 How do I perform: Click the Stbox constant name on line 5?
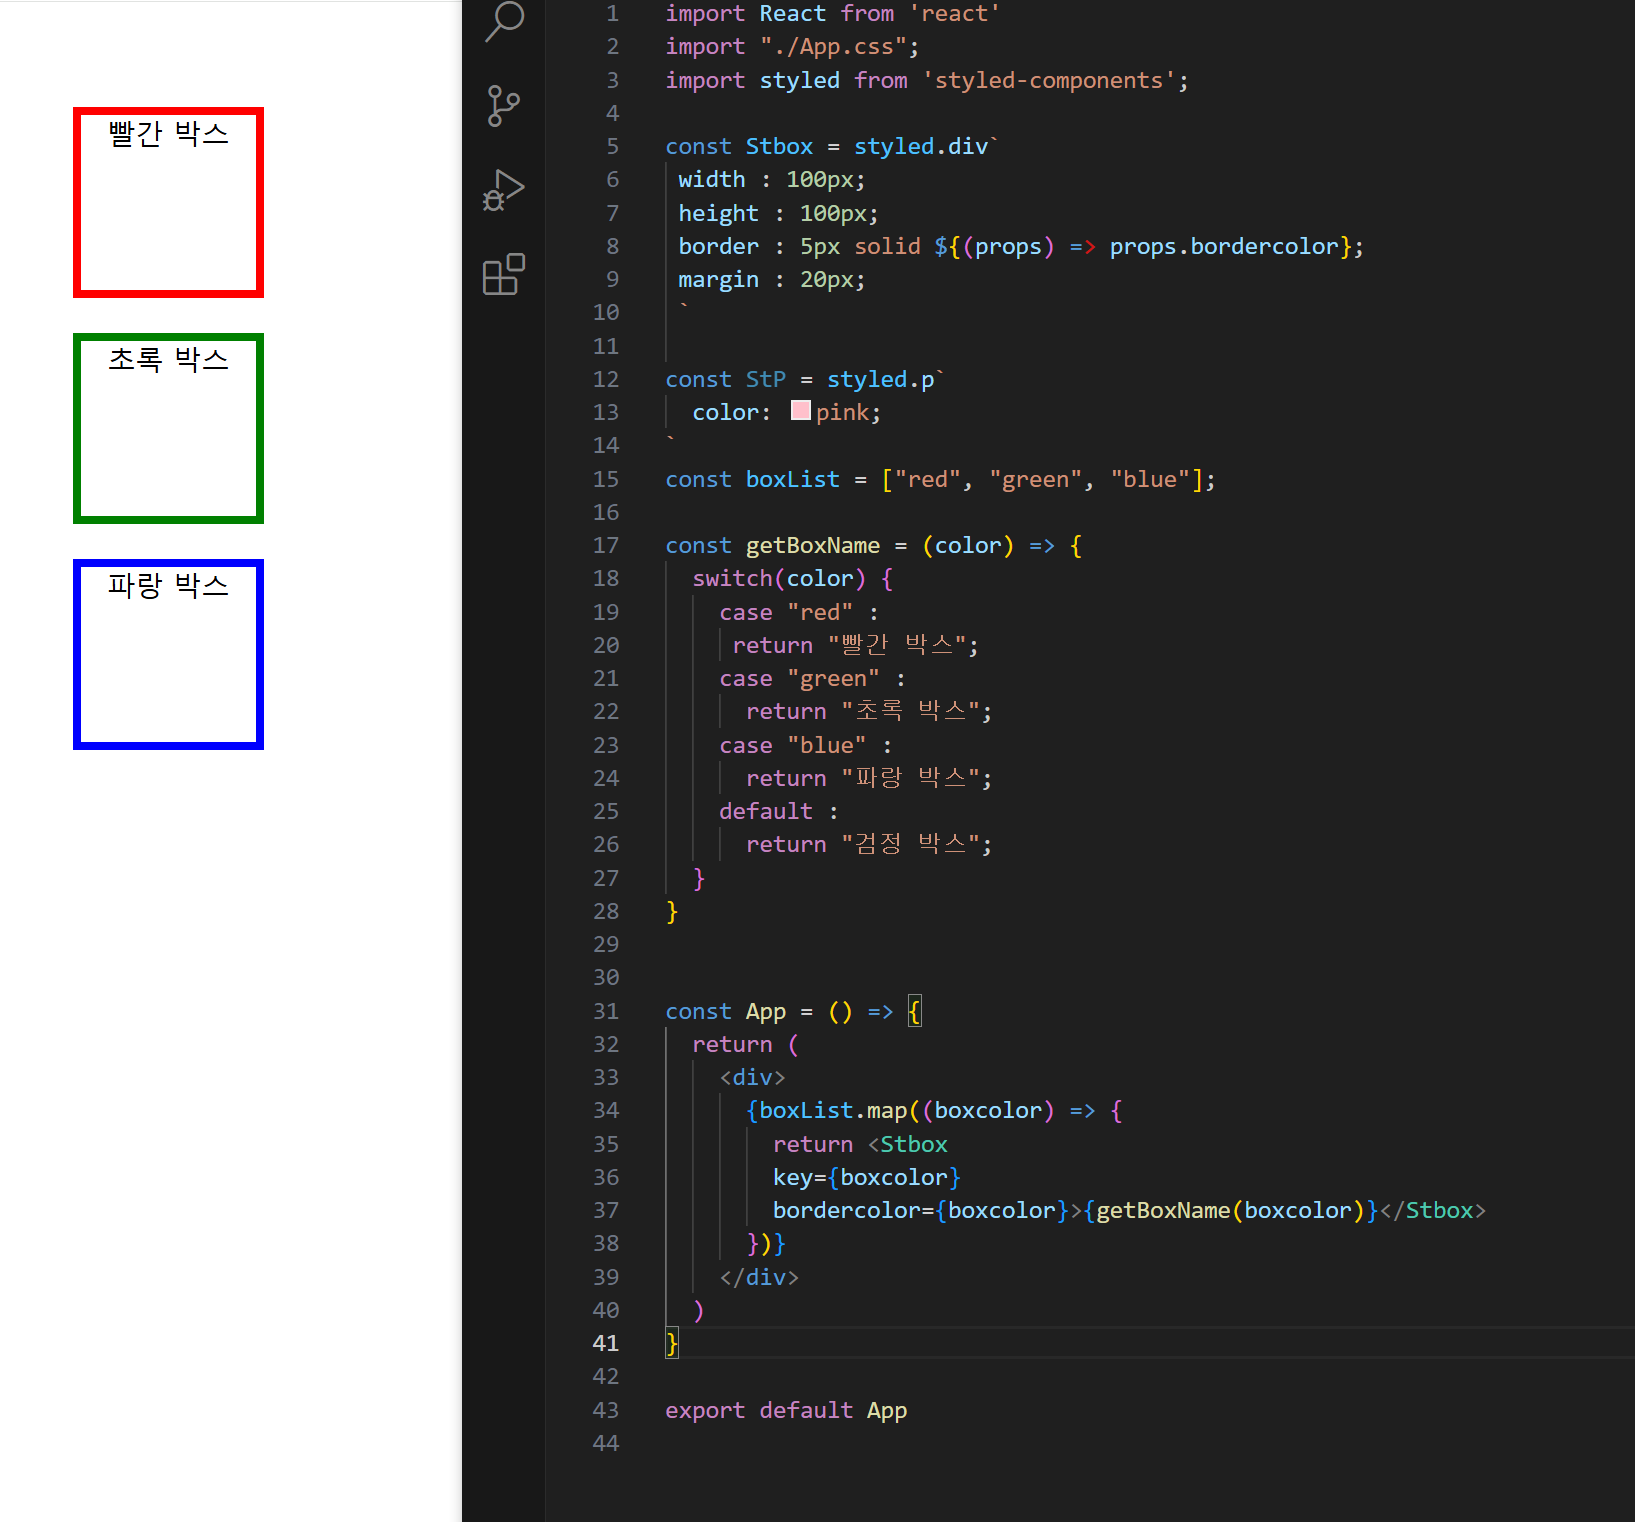779,146
